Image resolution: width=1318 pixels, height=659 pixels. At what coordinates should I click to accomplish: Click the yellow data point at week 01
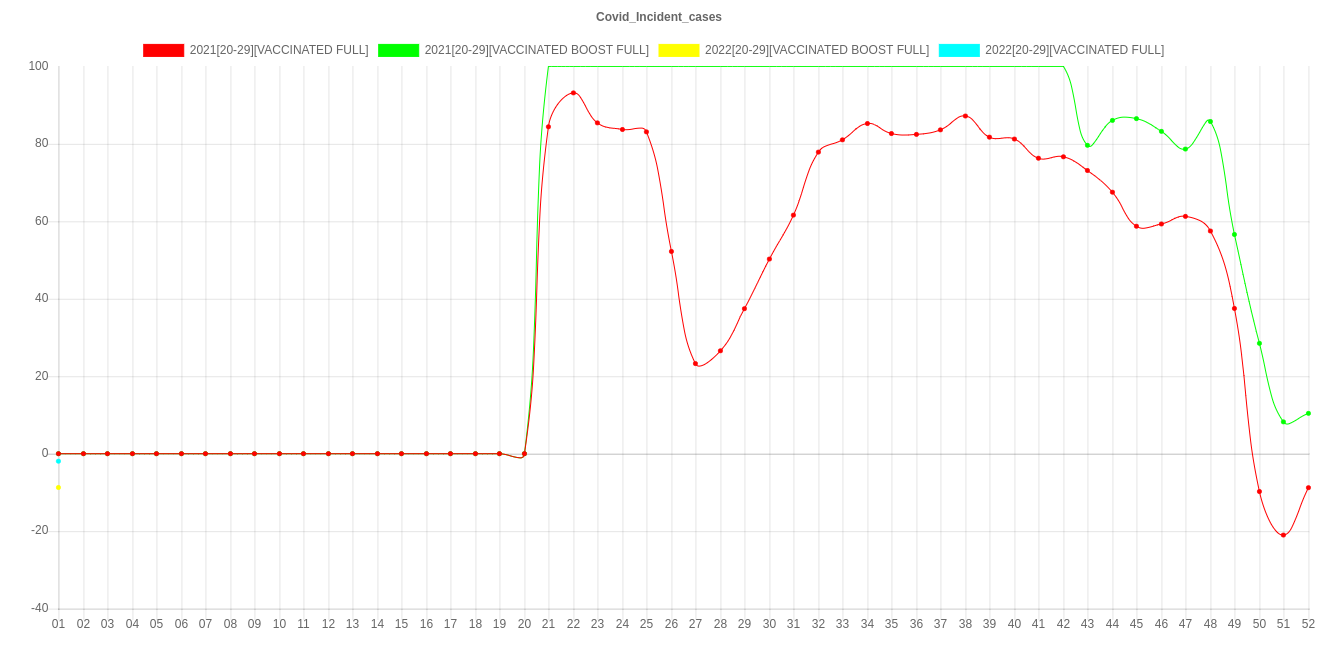58,487
